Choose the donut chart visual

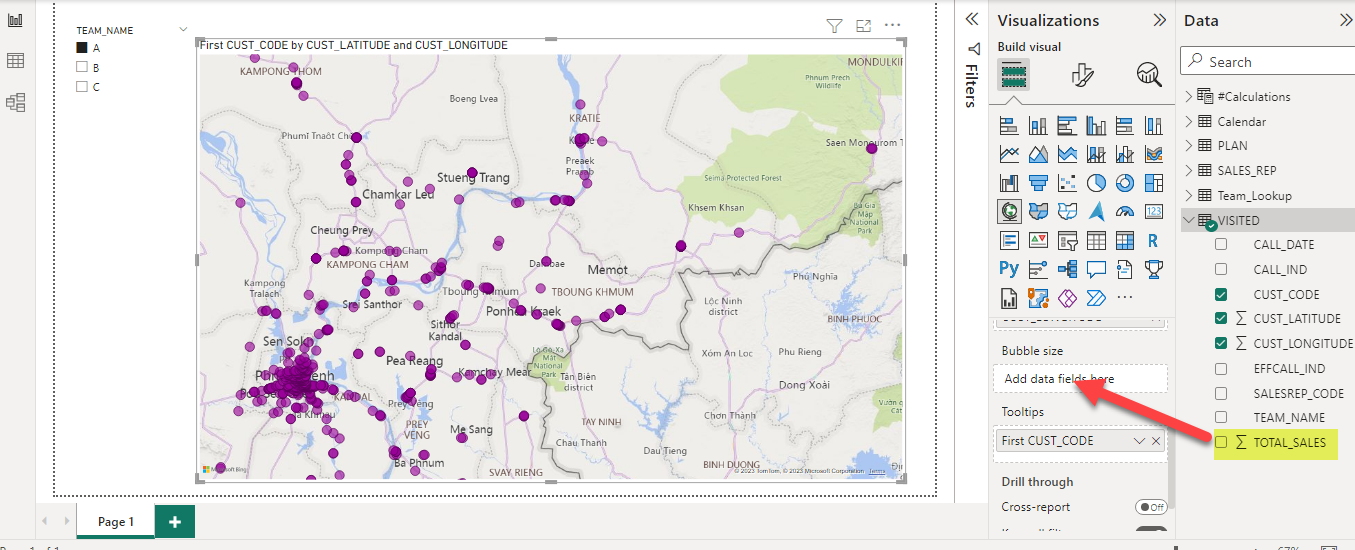[1125, 183]
